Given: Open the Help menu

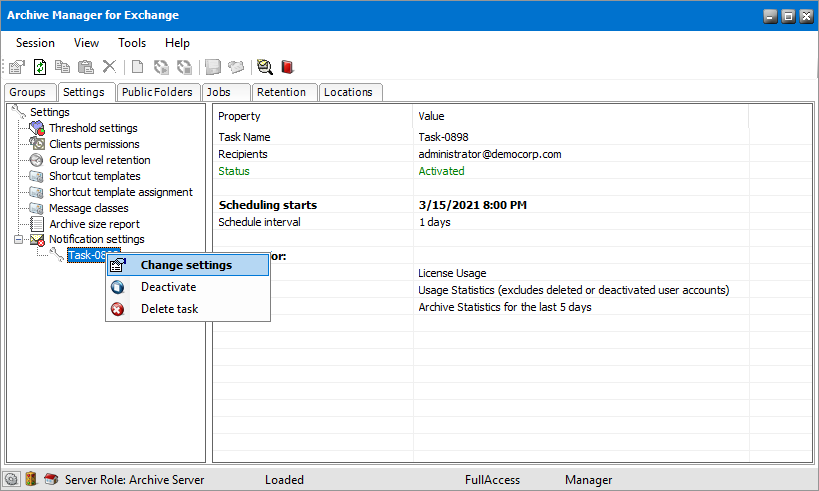Looking at the screenshot, I should pos(177,43).
